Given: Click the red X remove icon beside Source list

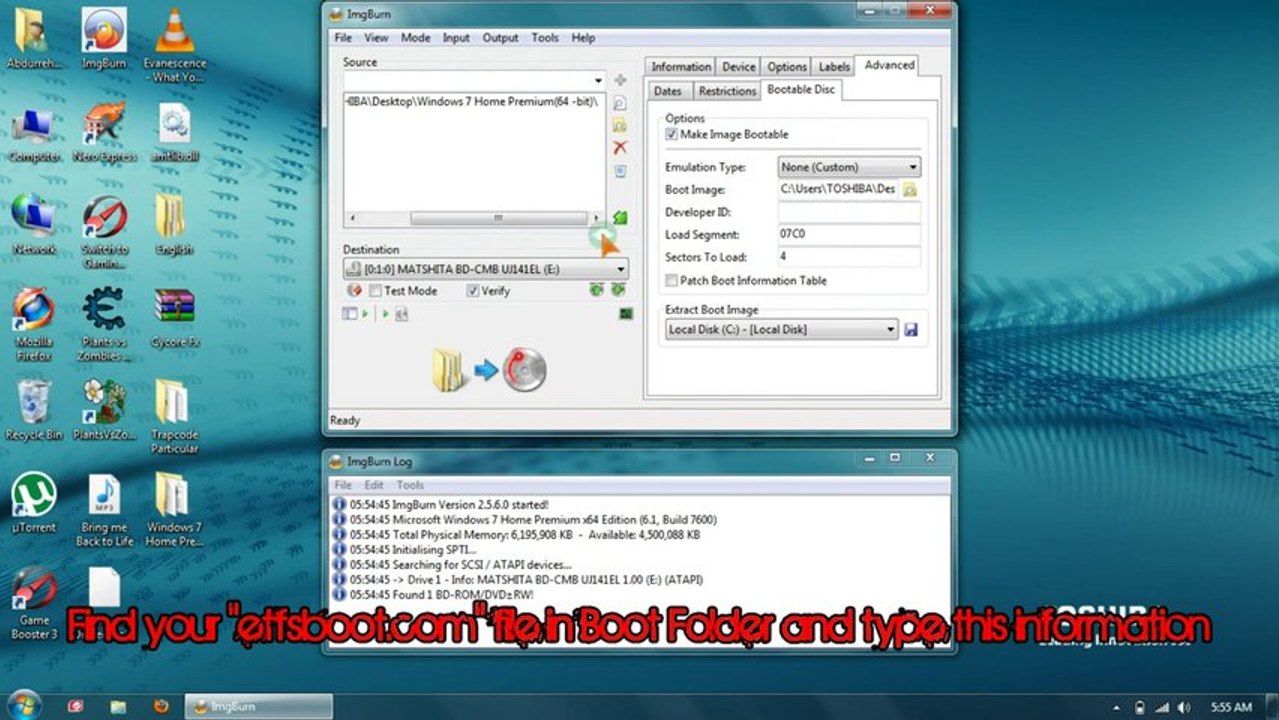Looking at the screenshot, I should (x=620, y=148).
